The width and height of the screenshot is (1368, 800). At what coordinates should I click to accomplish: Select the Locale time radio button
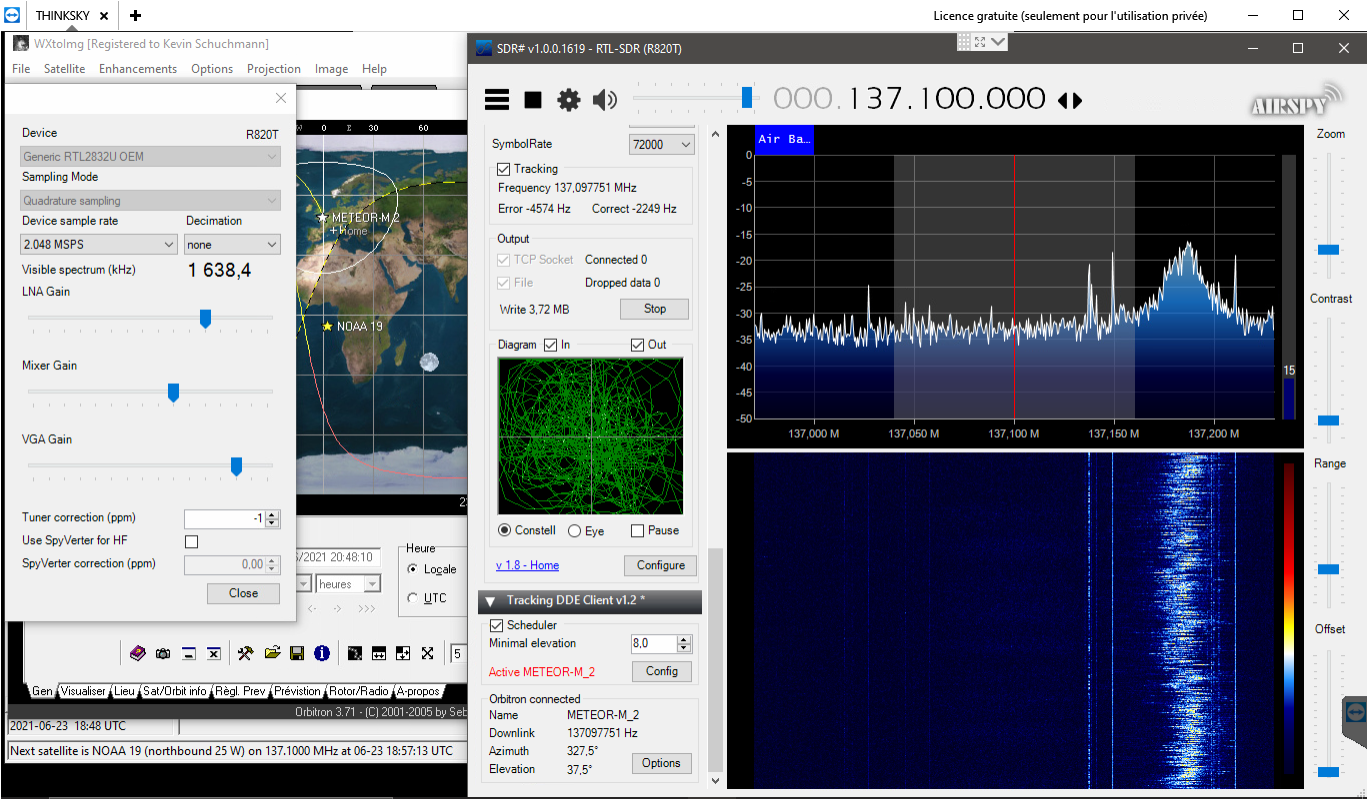coord(413,569)
